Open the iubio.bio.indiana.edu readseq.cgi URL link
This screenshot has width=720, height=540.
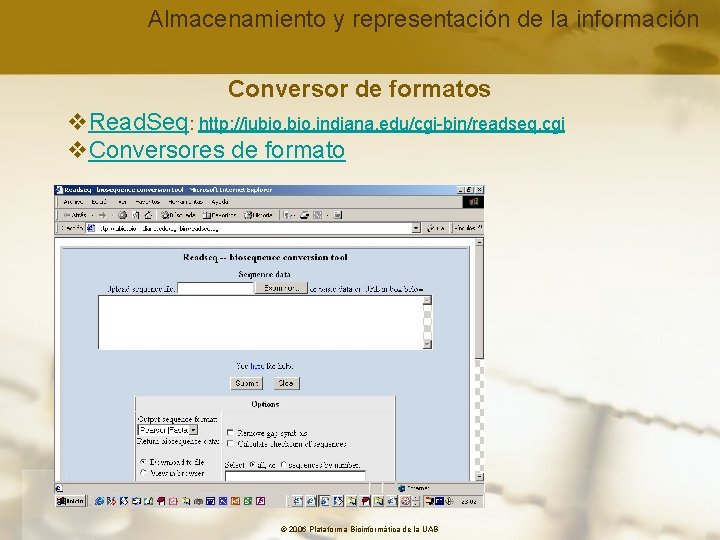382,124
